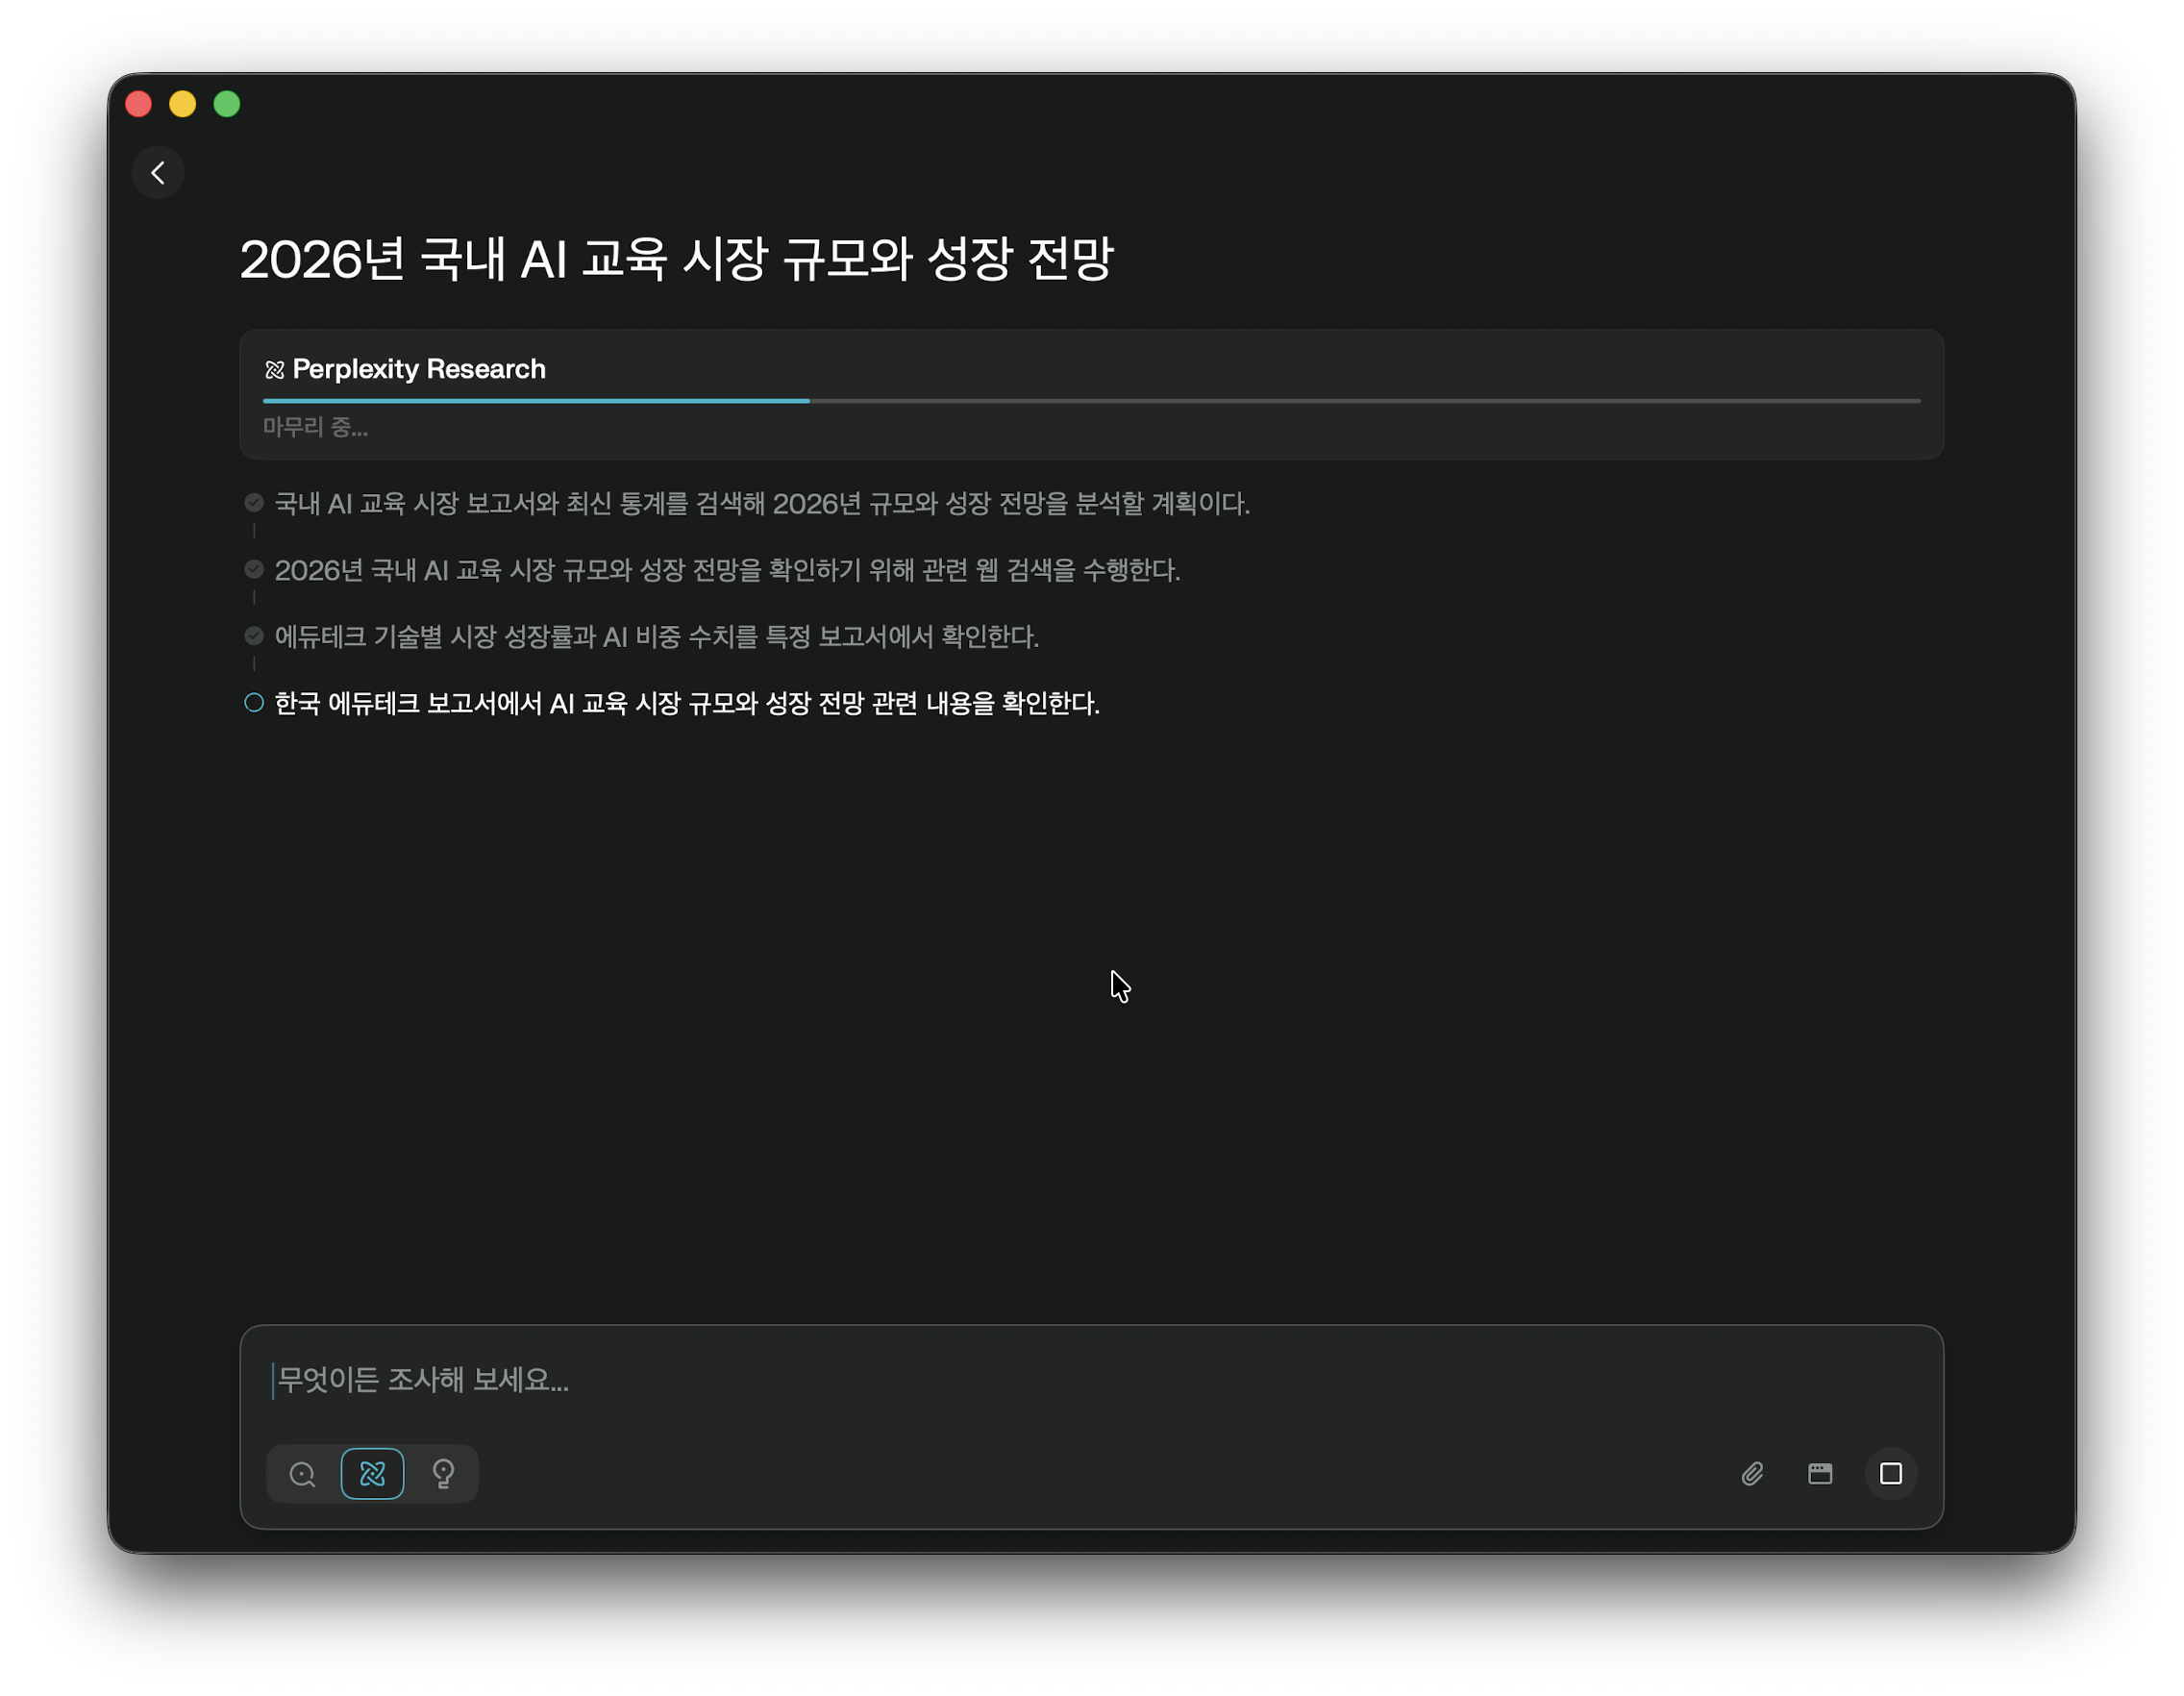Click the browser window capture icon
Image resolution: width=2184 pixels, height=1696 pixels.
(1820, 1473)
